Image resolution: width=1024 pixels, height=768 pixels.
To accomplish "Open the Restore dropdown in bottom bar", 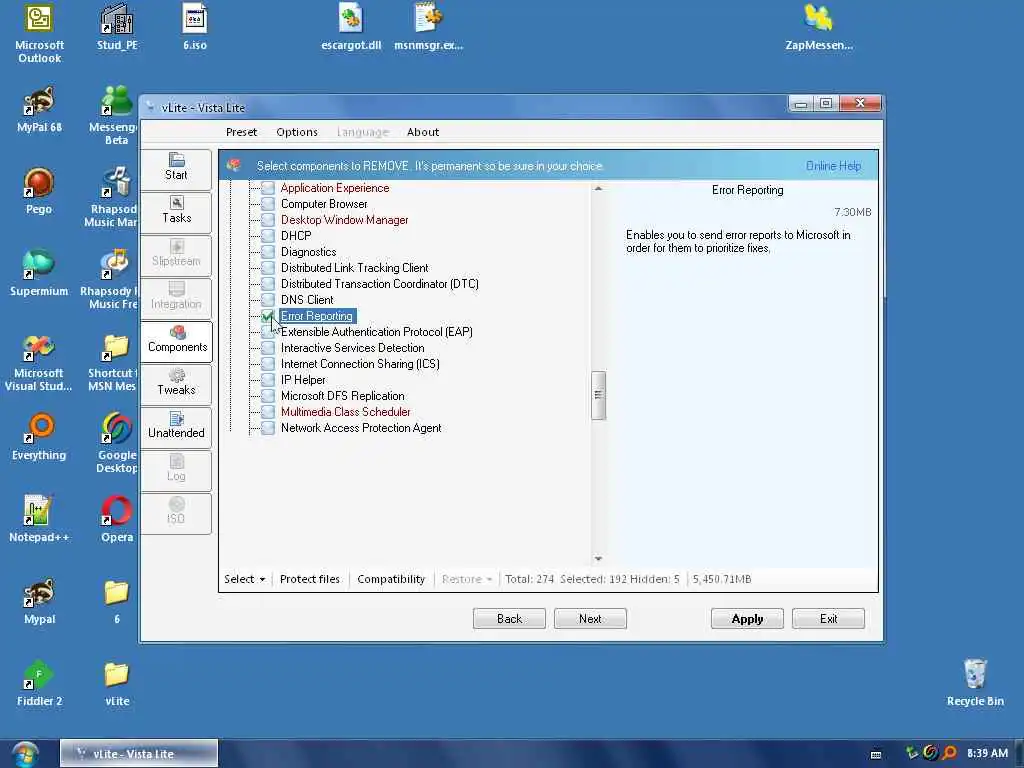I will click(x=466, y=579).
